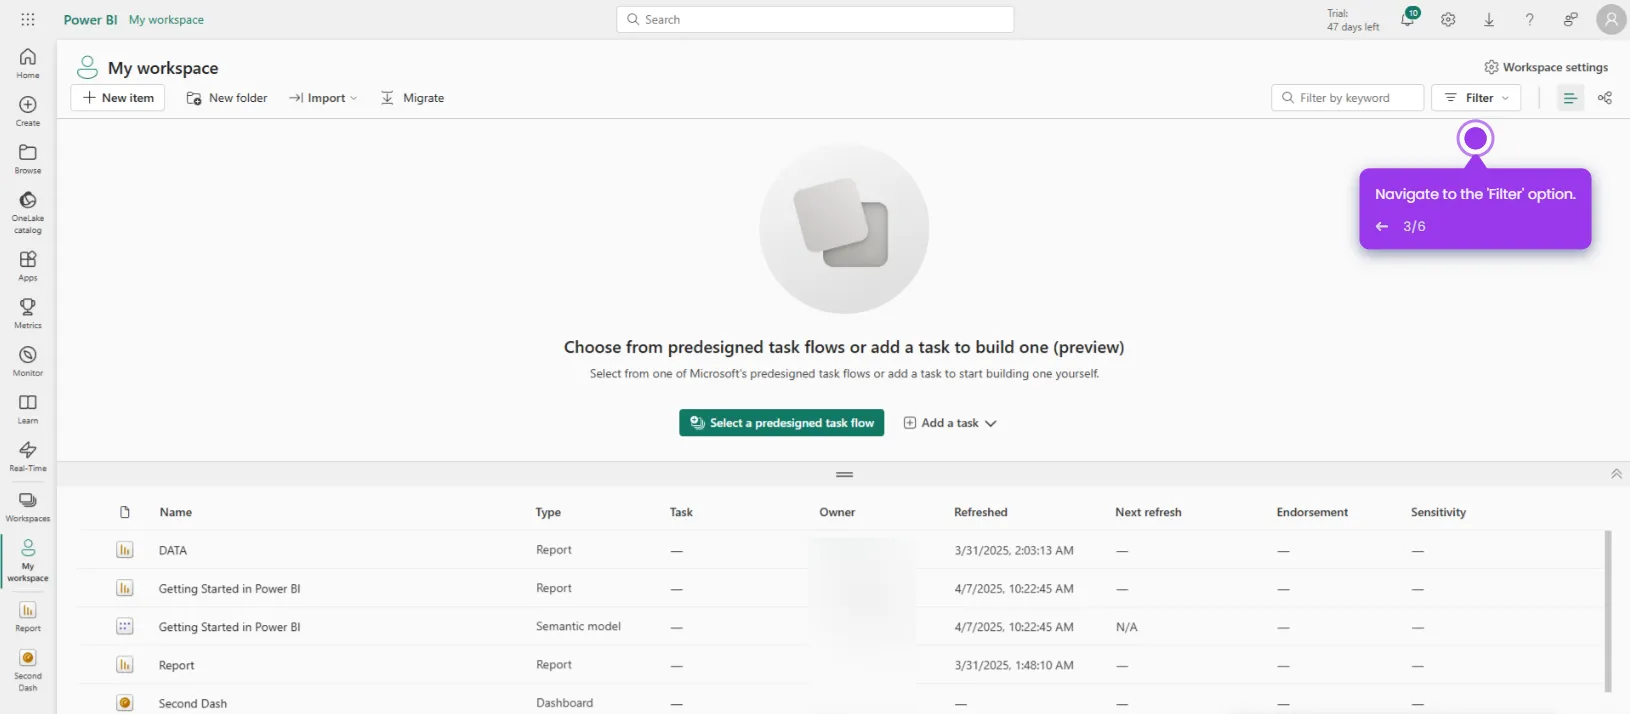Open the feedback icon in the header
Screen dimensions: 1630x714
point(1570,19)
